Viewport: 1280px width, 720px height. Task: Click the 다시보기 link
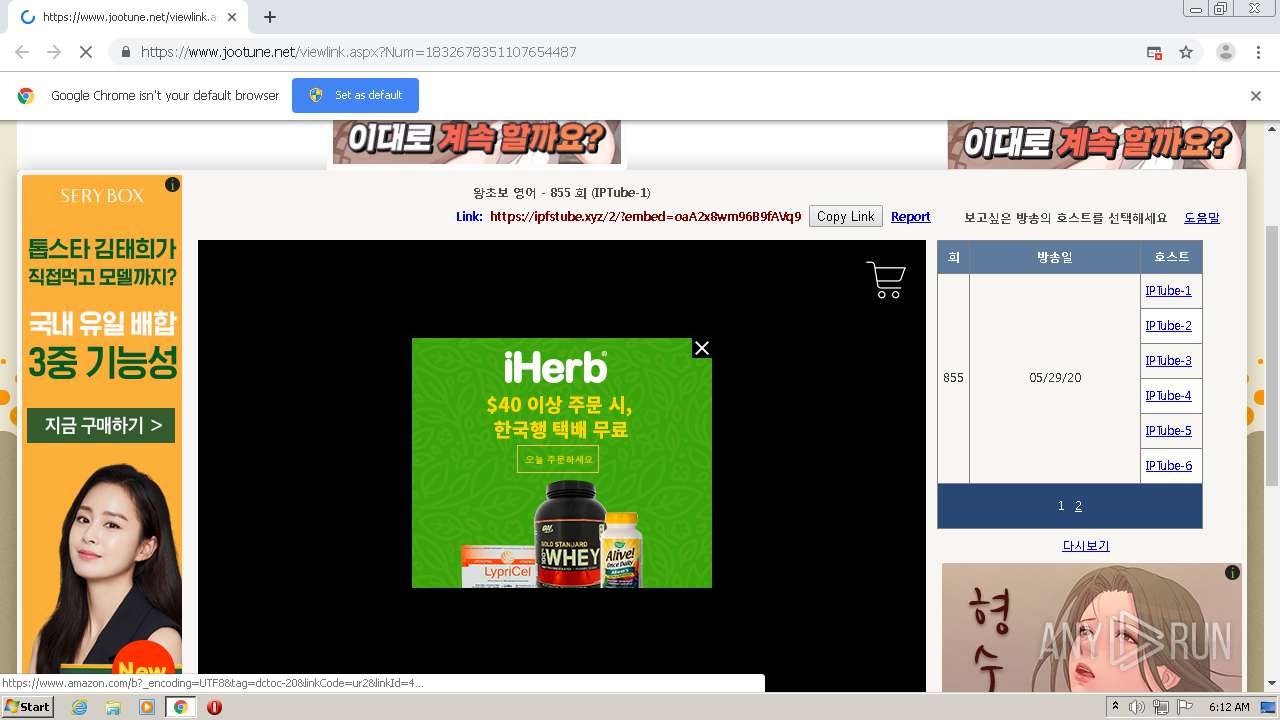(x=1085, y=546)
